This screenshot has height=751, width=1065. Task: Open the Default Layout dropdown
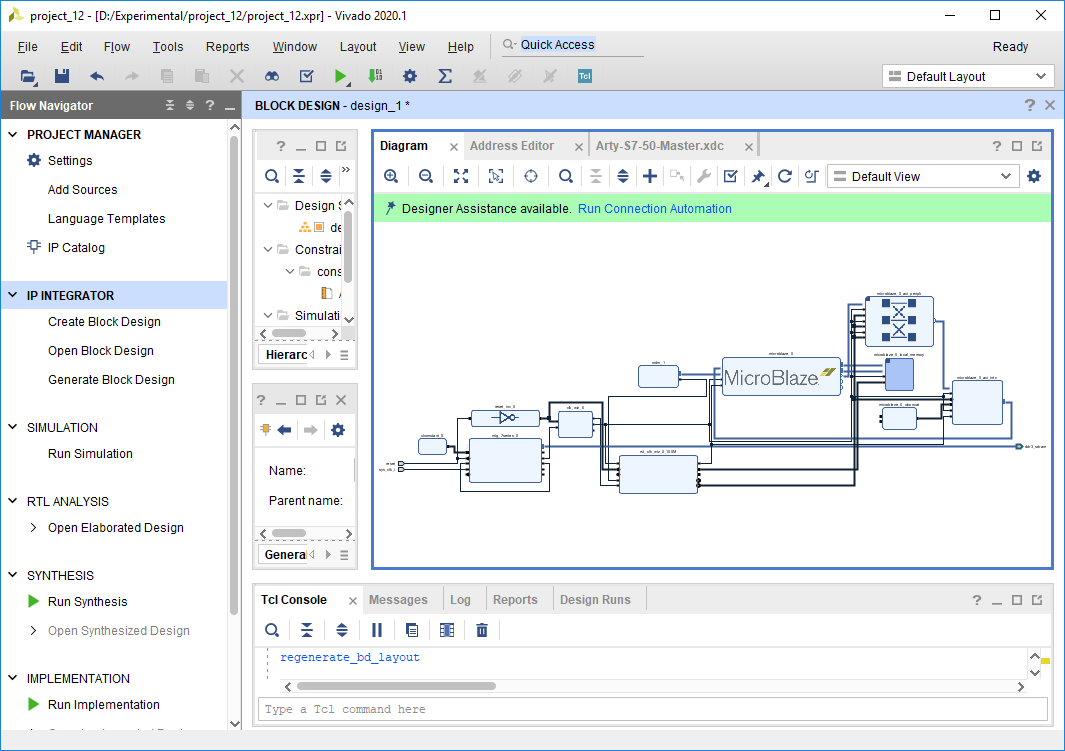(968, 76)
